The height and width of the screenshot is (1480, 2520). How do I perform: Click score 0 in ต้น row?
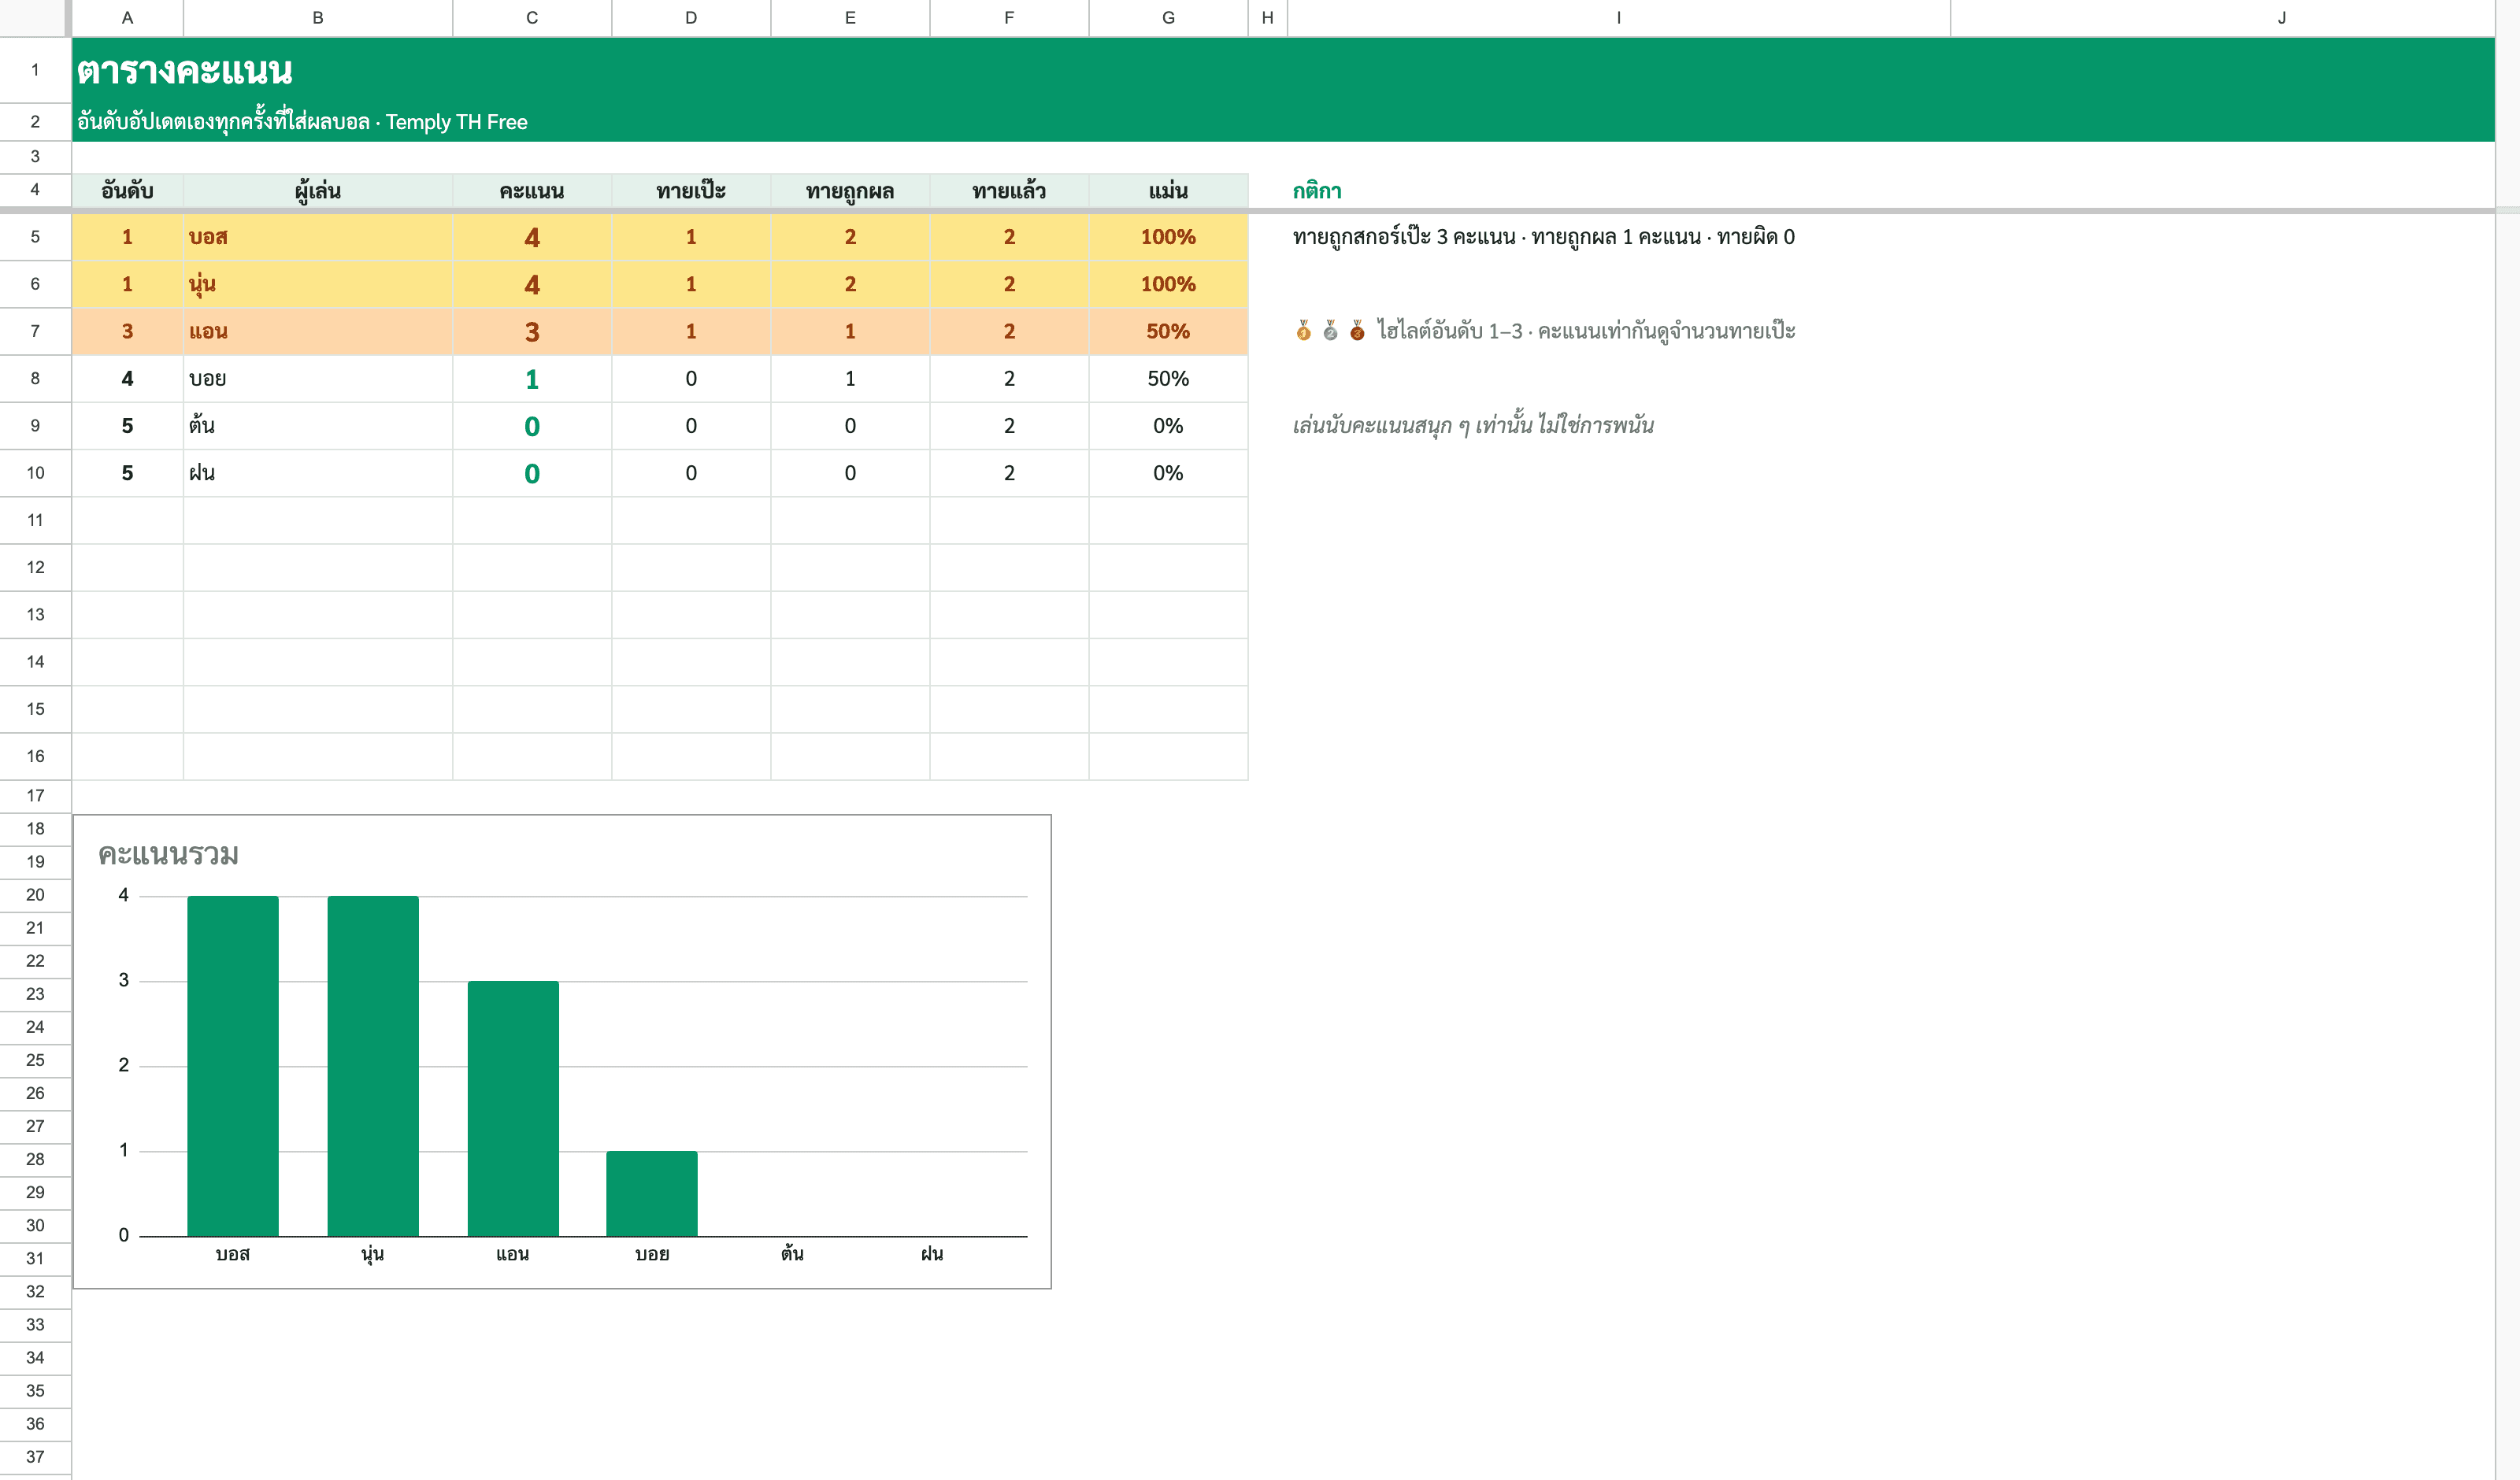click(x=532, y=426)
